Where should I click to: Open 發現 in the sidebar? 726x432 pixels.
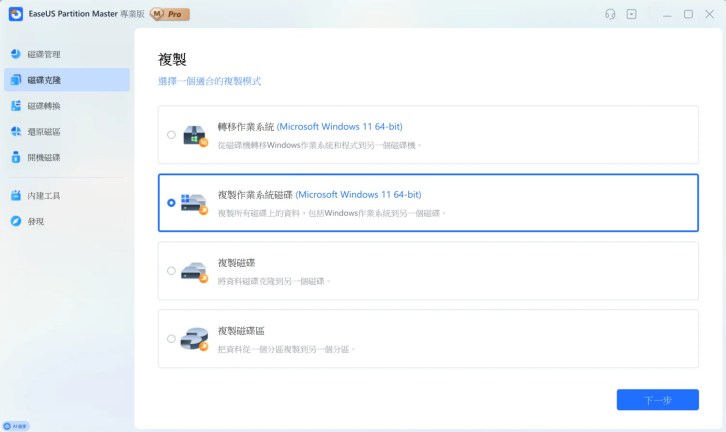pyautogui.click(x=67, y=221)
